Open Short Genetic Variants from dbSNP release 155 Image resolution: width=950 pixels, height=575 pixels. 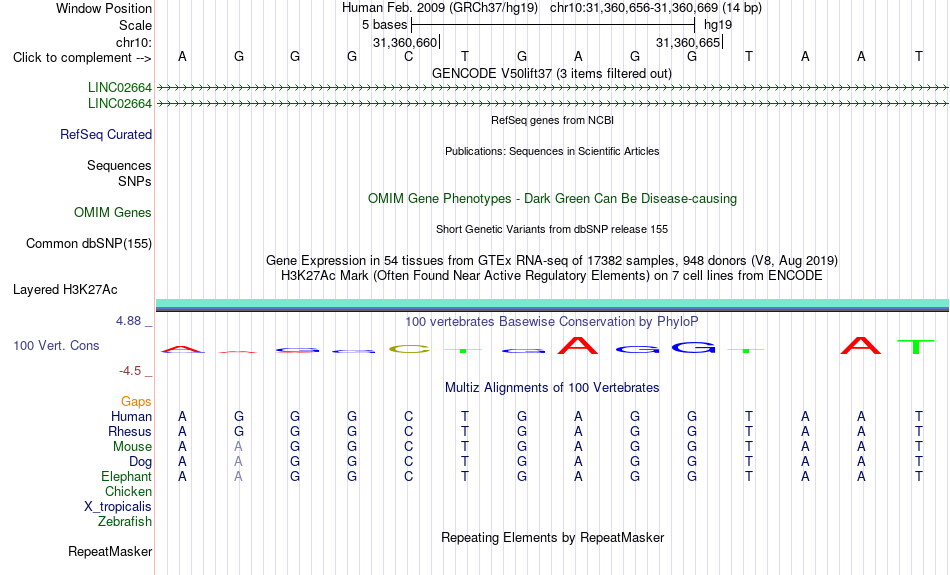pos(552,229)
